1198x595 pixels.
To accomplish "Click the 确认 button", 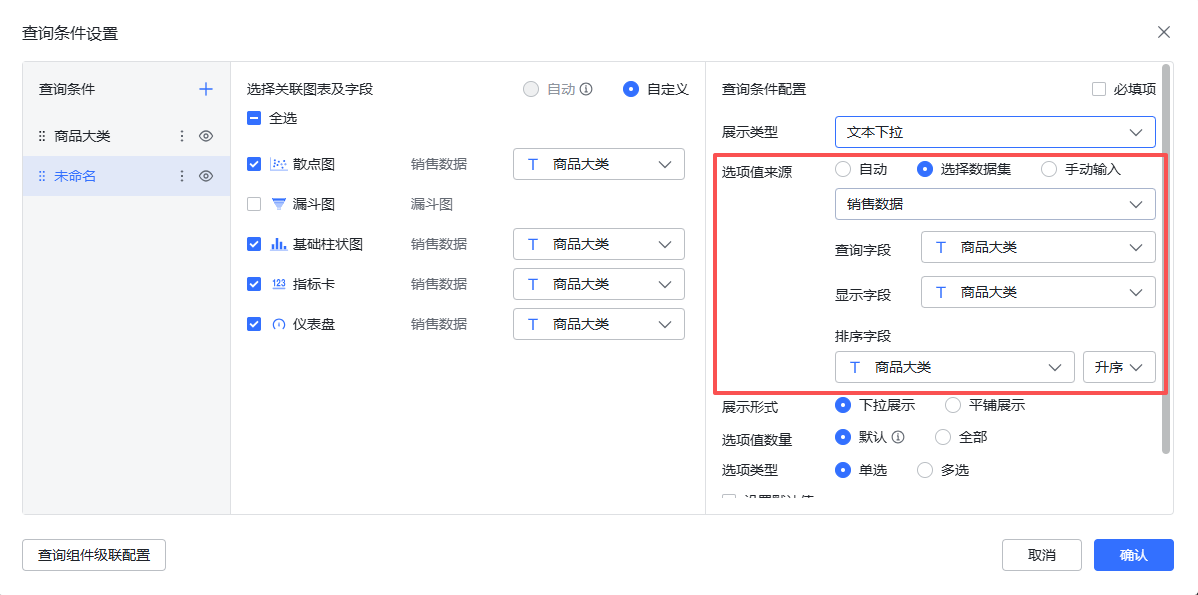I will [1133, 555].
